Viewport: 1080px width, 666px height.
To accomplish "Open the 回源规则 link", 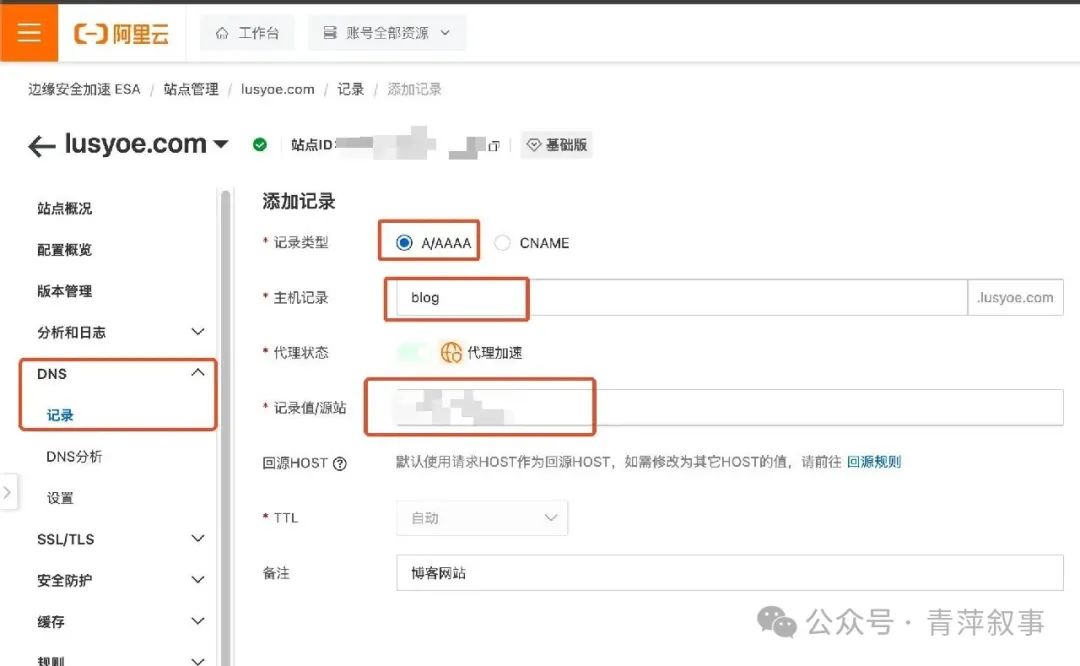I will [874, 462].
